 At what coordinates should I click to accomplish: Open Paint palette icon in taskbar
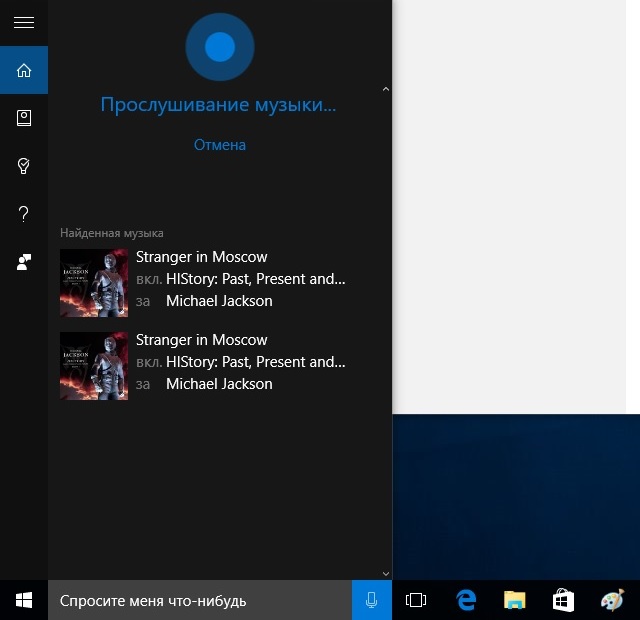click(x=612, y=600)
